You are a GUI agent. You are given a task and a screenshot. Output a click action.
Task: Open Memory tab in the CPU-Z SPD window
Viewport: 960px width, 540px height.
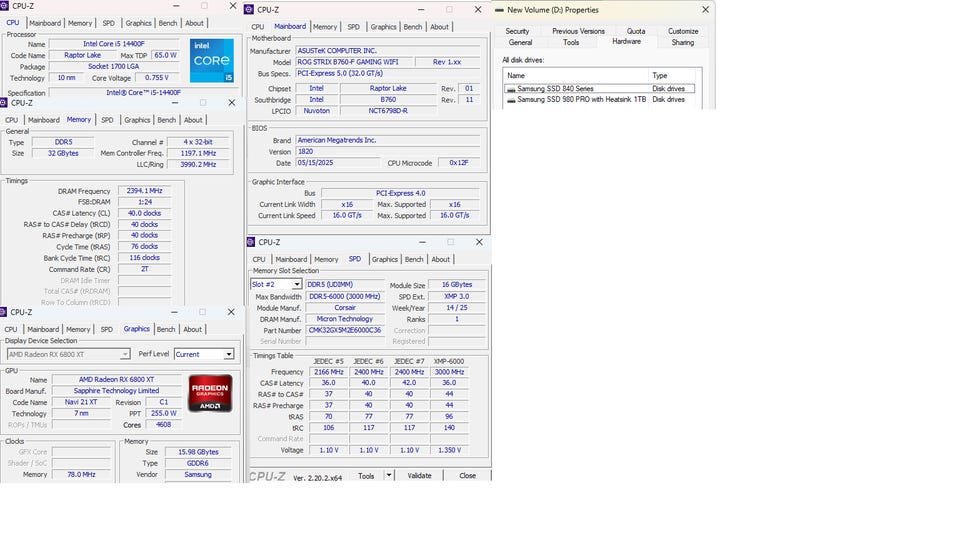pyautogui.click(x=326, y=259)
